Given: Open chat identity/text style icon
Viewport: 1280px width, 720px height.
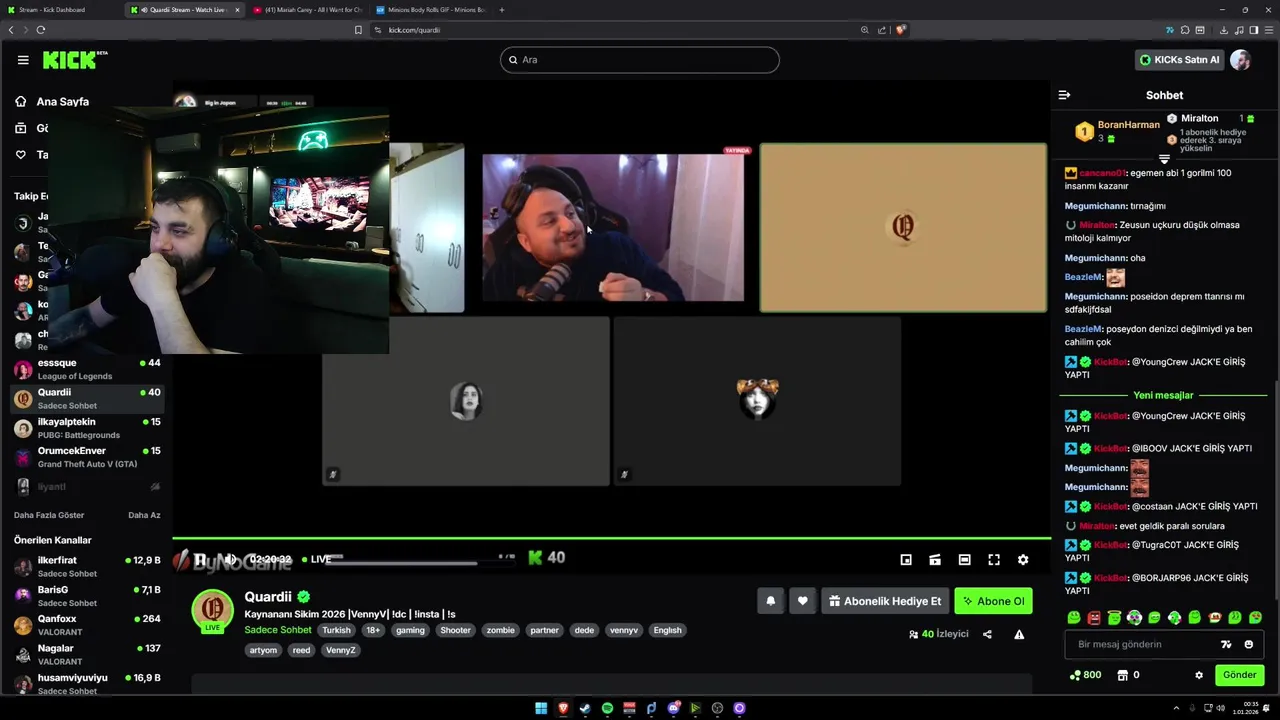Looking at the screenshot, I should tap(1226, 644).
